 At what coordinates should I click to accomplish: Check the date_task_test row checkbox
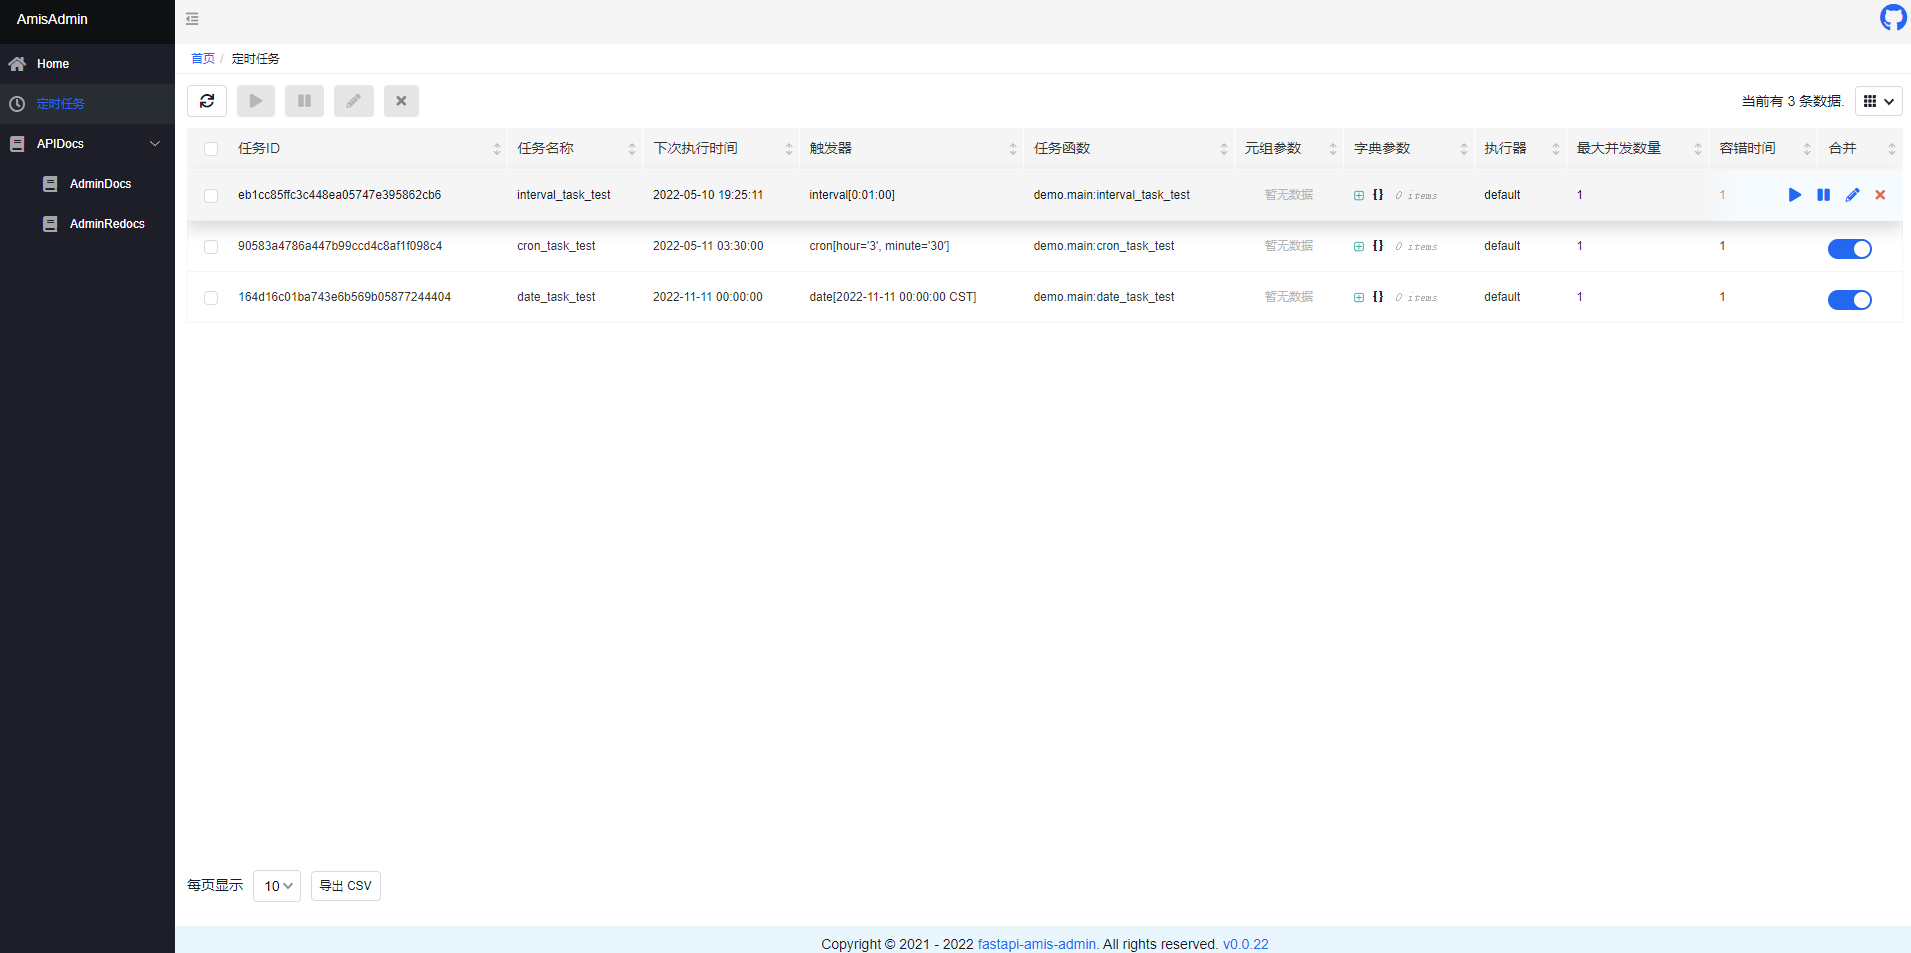211,298
